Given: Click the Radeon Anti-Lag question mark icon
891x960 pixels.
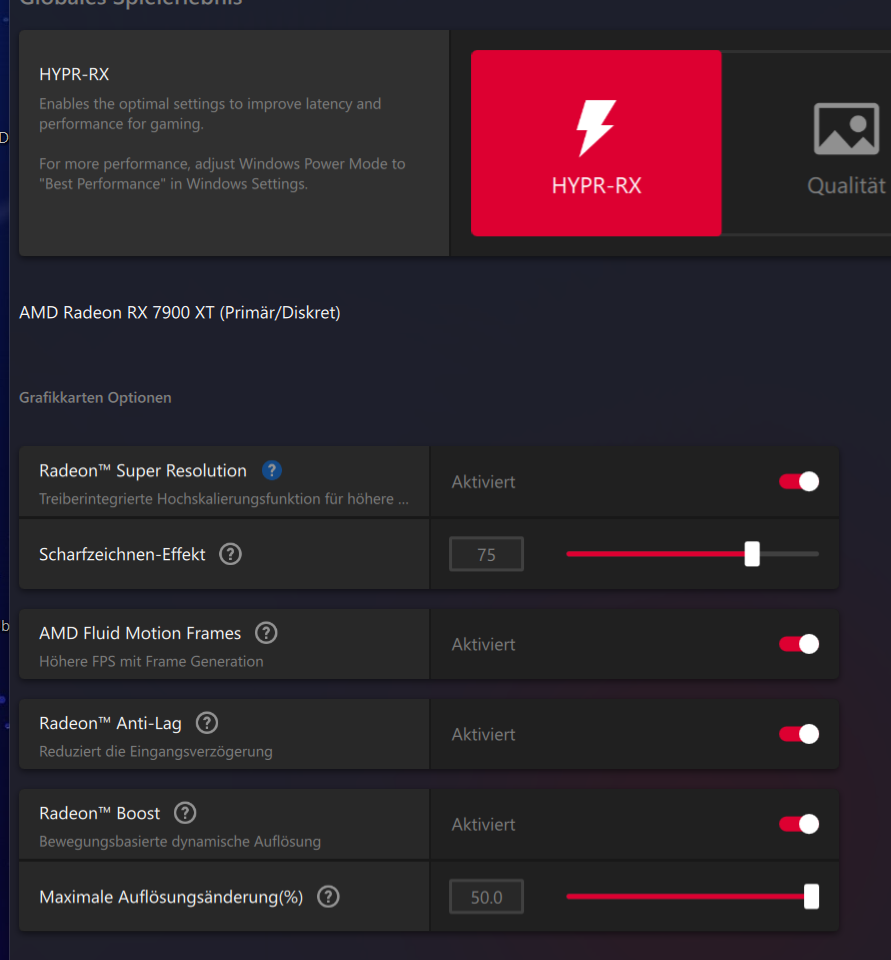Looking at the screenshot, I should pyautogui.click(x=206, y=723).
